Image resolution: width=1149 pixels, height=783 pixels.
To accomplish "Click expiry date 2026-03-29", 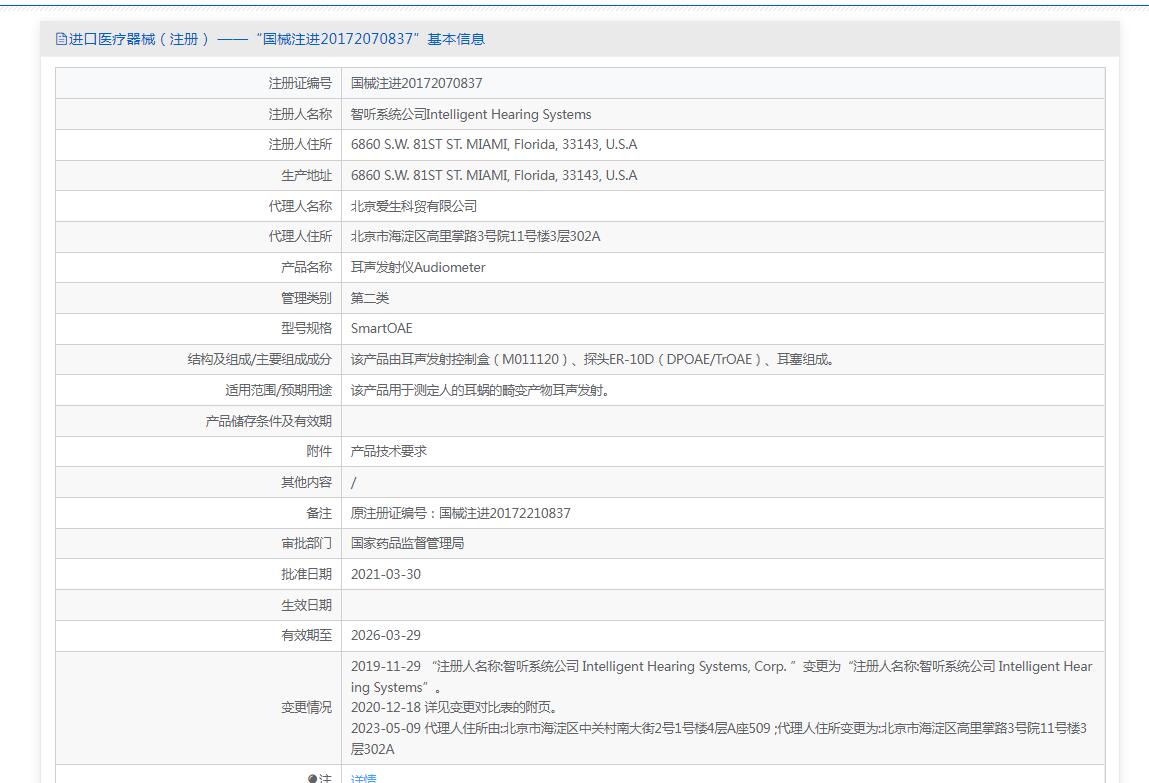I will (x=386, y=635).
